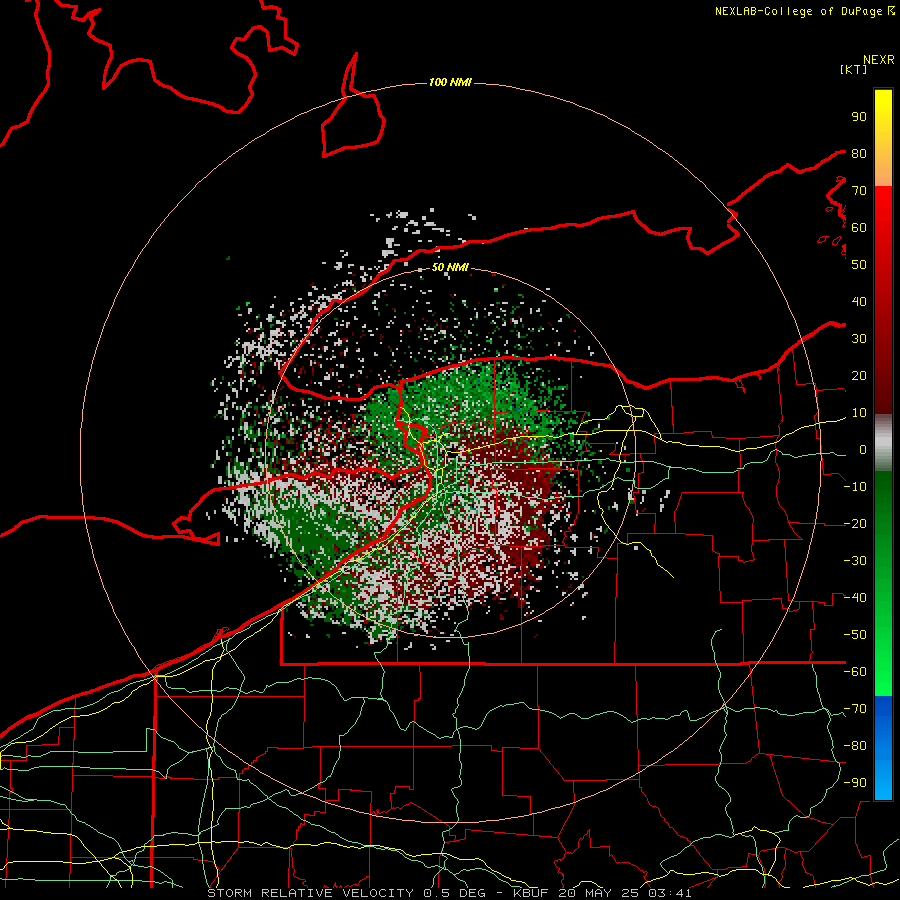Click the 0.5 DEG elevation label

[456, 893]
